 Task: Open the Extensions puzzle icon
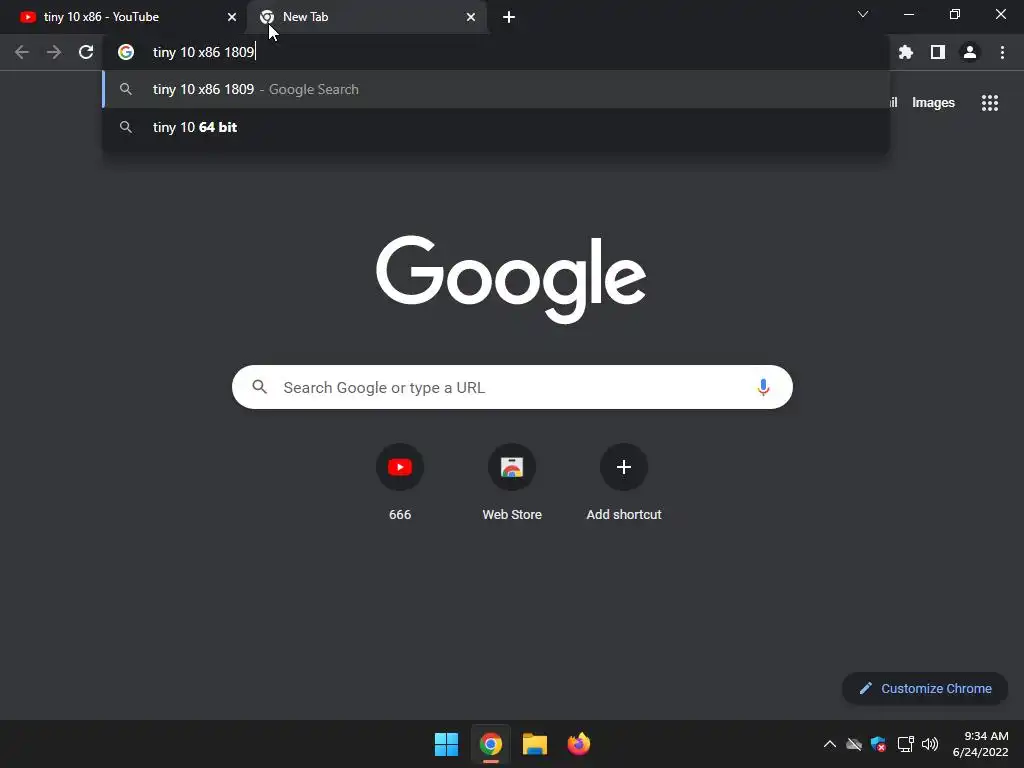(906, 52)
